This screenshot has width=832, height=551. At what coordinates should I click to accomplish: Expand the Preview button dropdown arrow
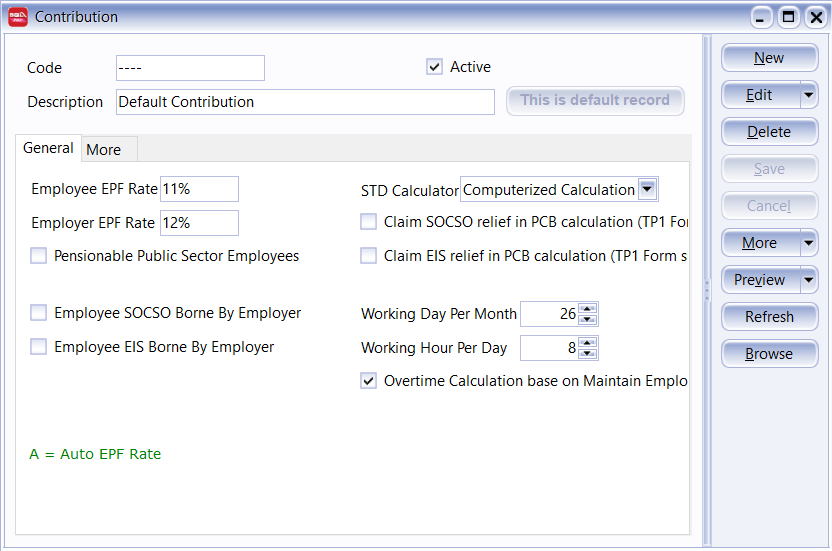click(808, 280)
